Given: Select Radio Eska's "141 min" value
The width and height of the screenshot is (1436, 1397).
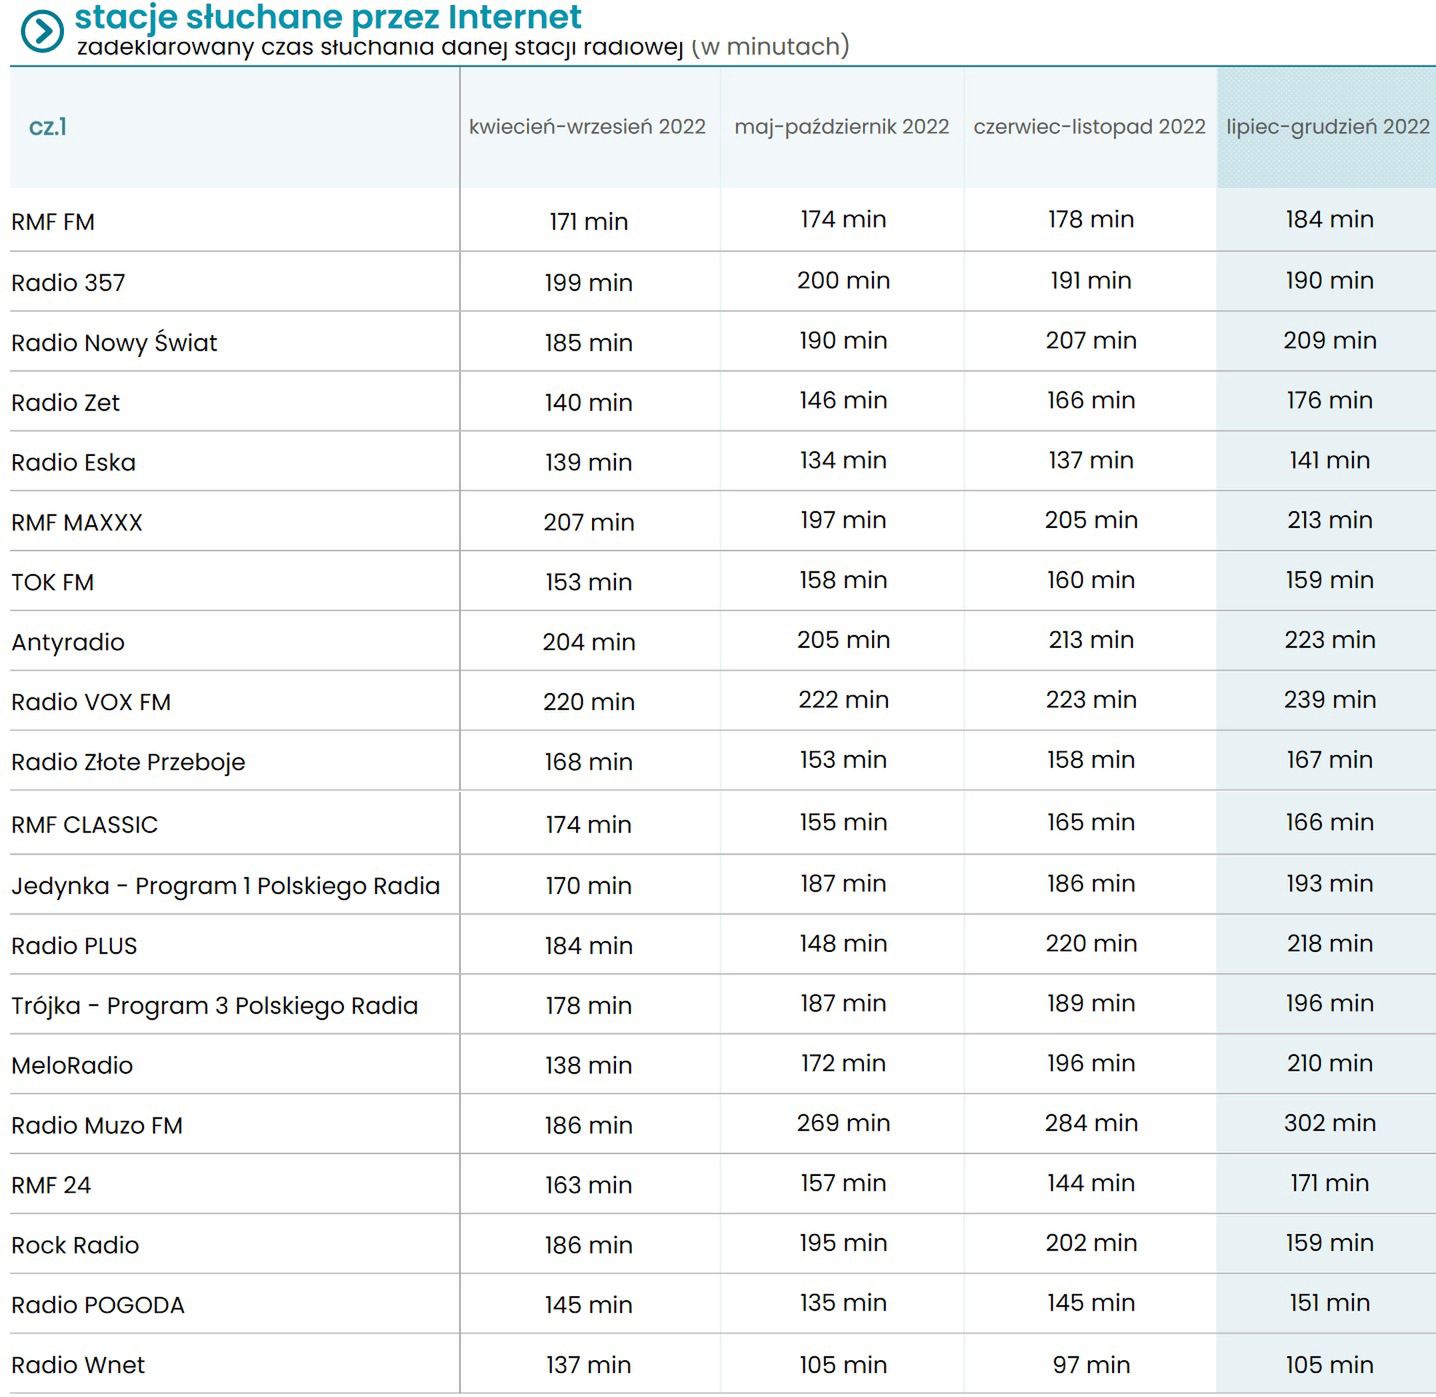Looking at the screenshot, I should coord(1329,461).
